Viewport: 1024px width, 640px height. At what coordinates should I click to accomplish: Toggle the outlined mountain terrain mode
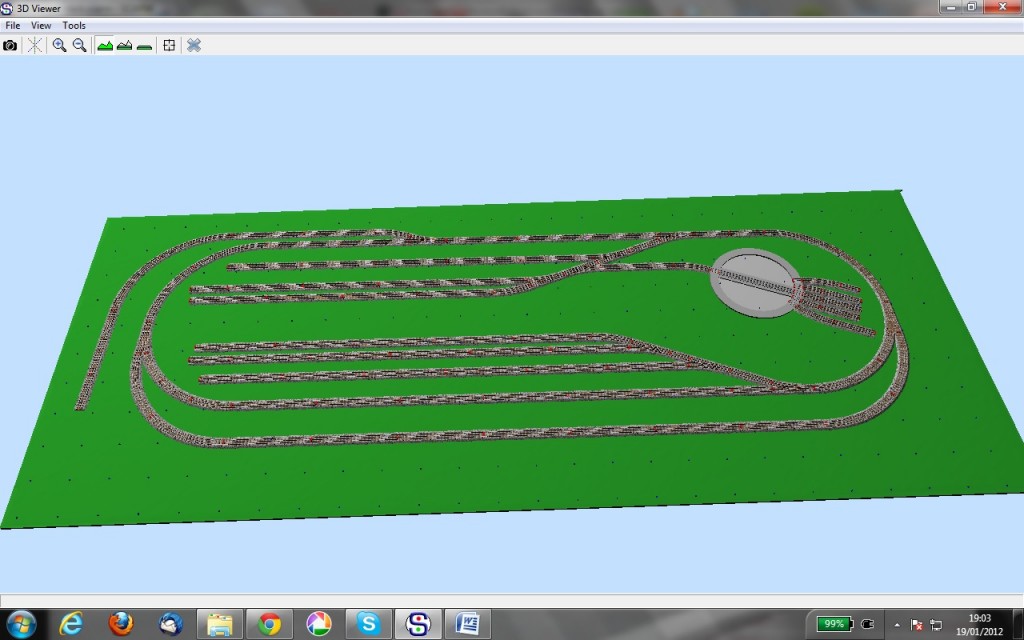pyautogui.click(x=125, y=45)
